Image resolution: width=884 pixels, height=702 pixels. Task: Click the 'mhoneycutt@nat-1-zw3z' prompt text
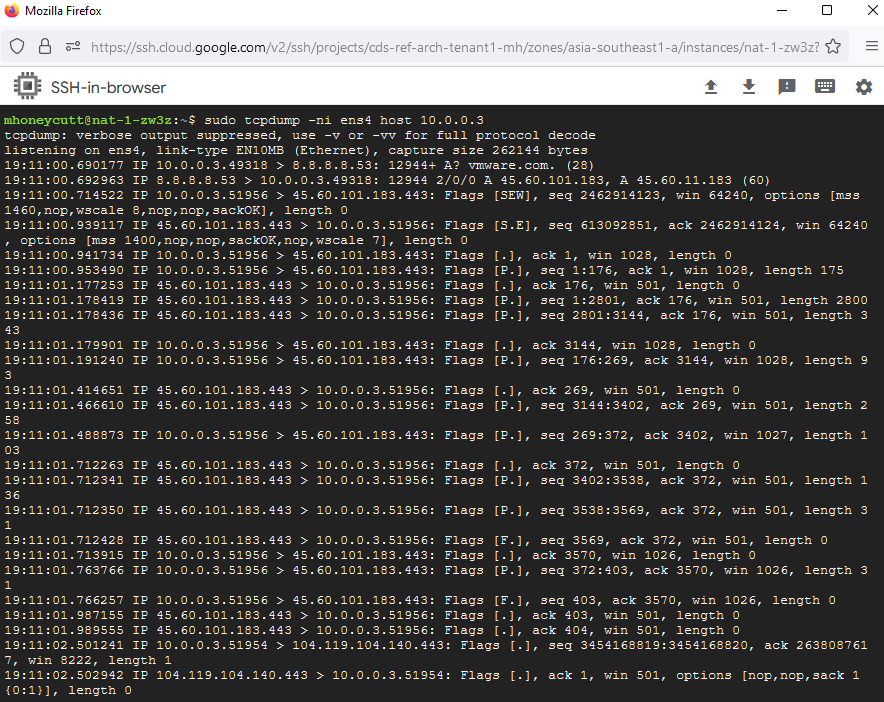(87, 120)
